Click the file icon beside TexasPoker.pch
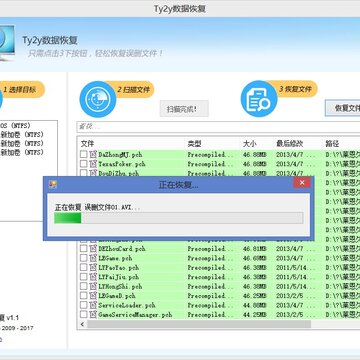 click(x=93, y=164)
